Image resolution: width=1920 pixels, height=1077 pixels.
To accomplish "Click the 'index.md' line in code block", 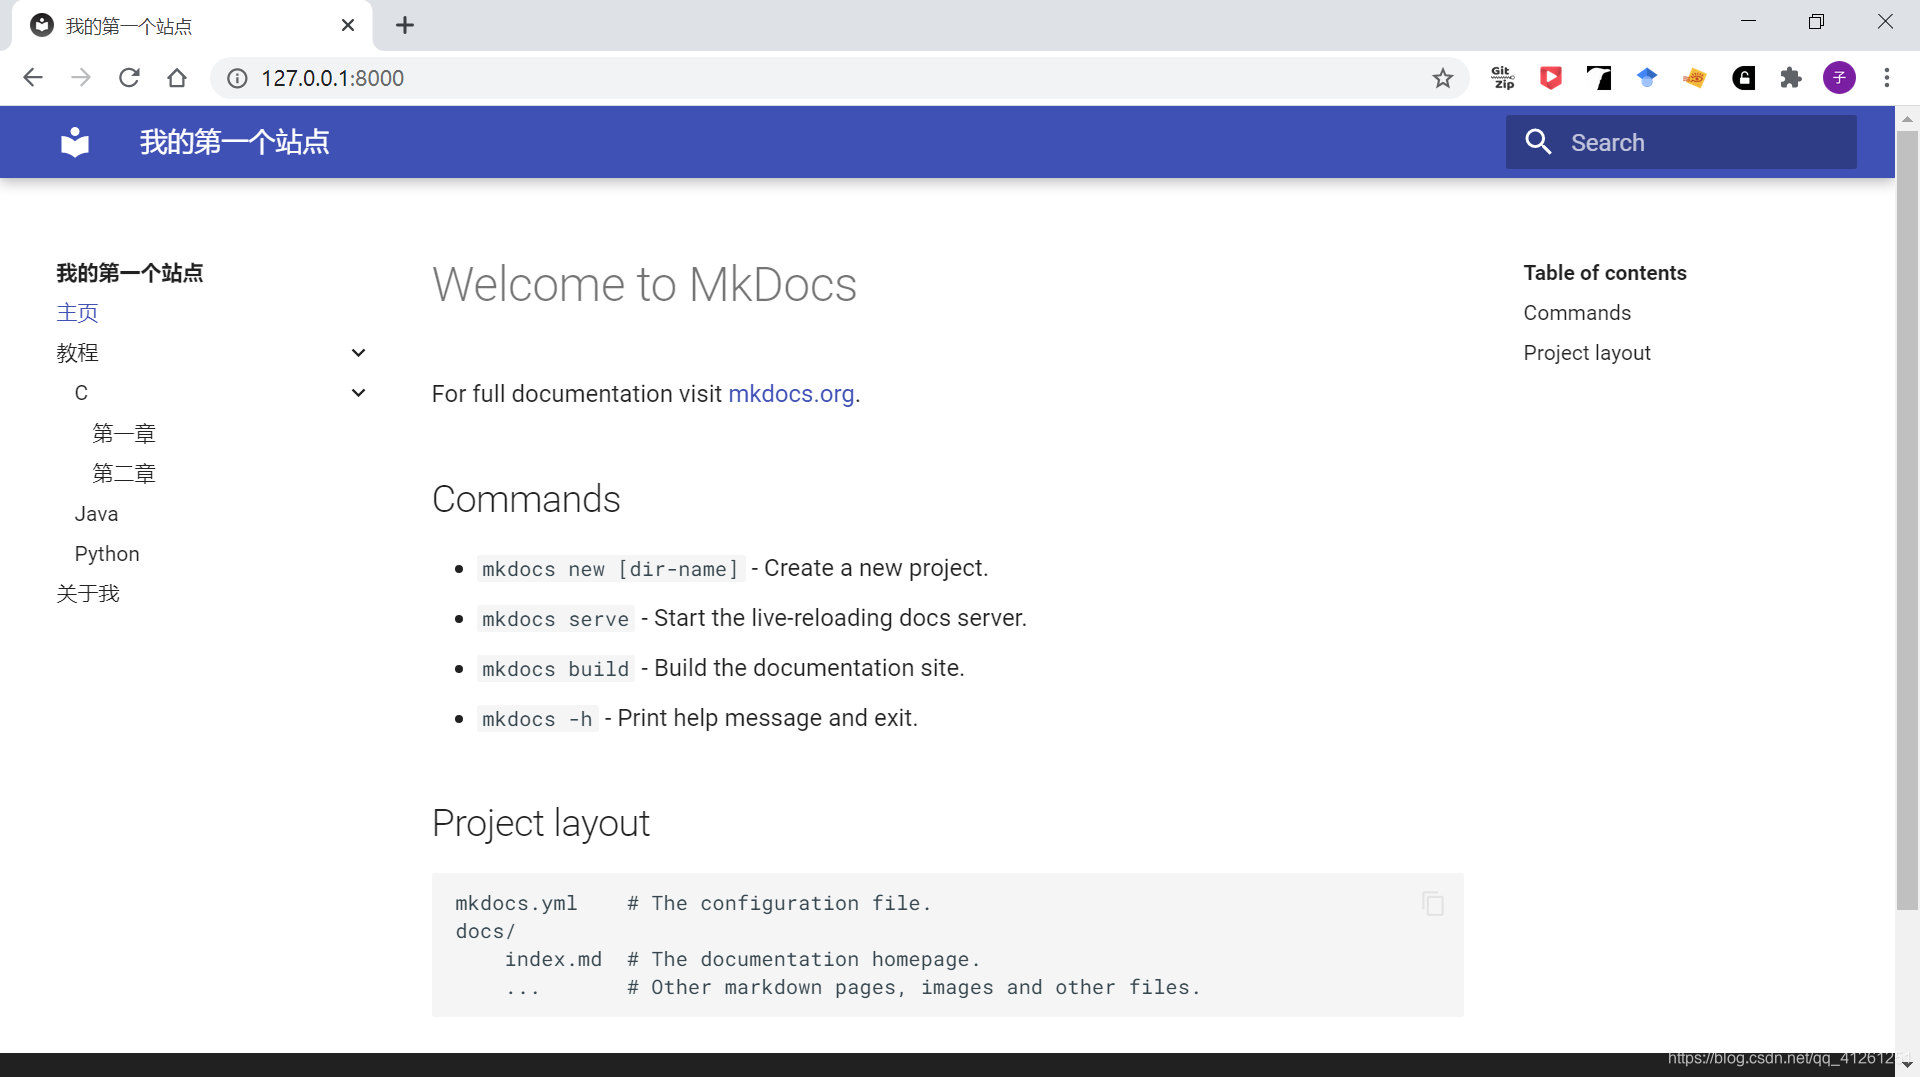I will click(742, 959).
